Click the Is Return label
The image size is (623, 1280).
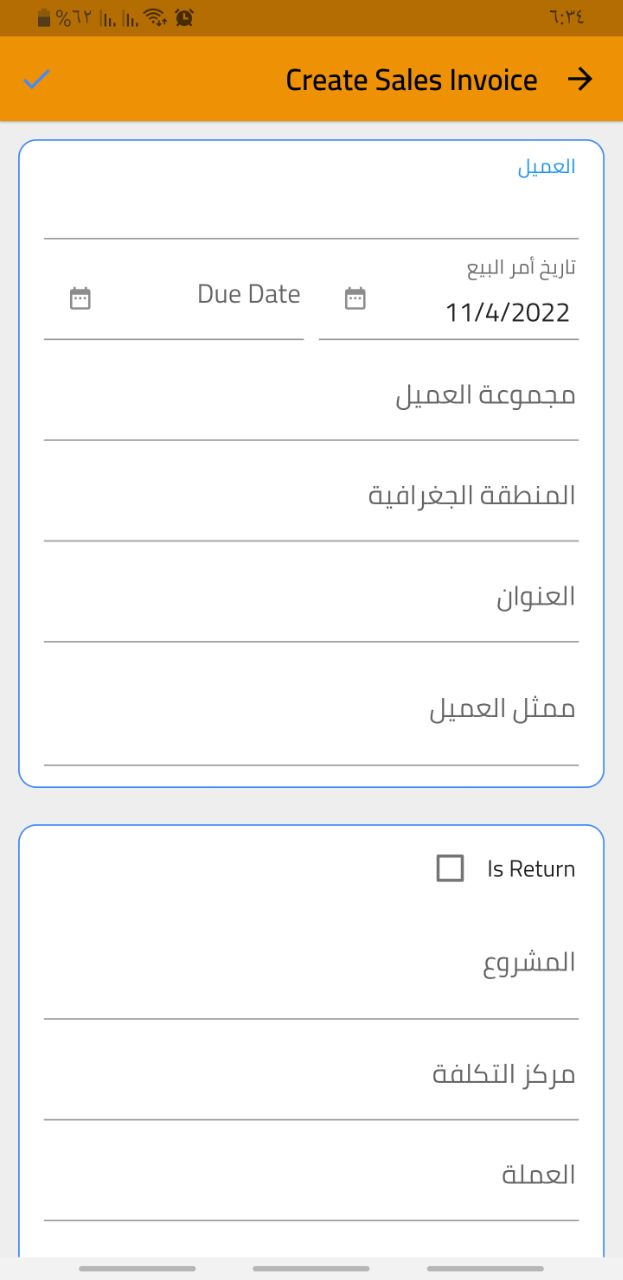point(531,869)
